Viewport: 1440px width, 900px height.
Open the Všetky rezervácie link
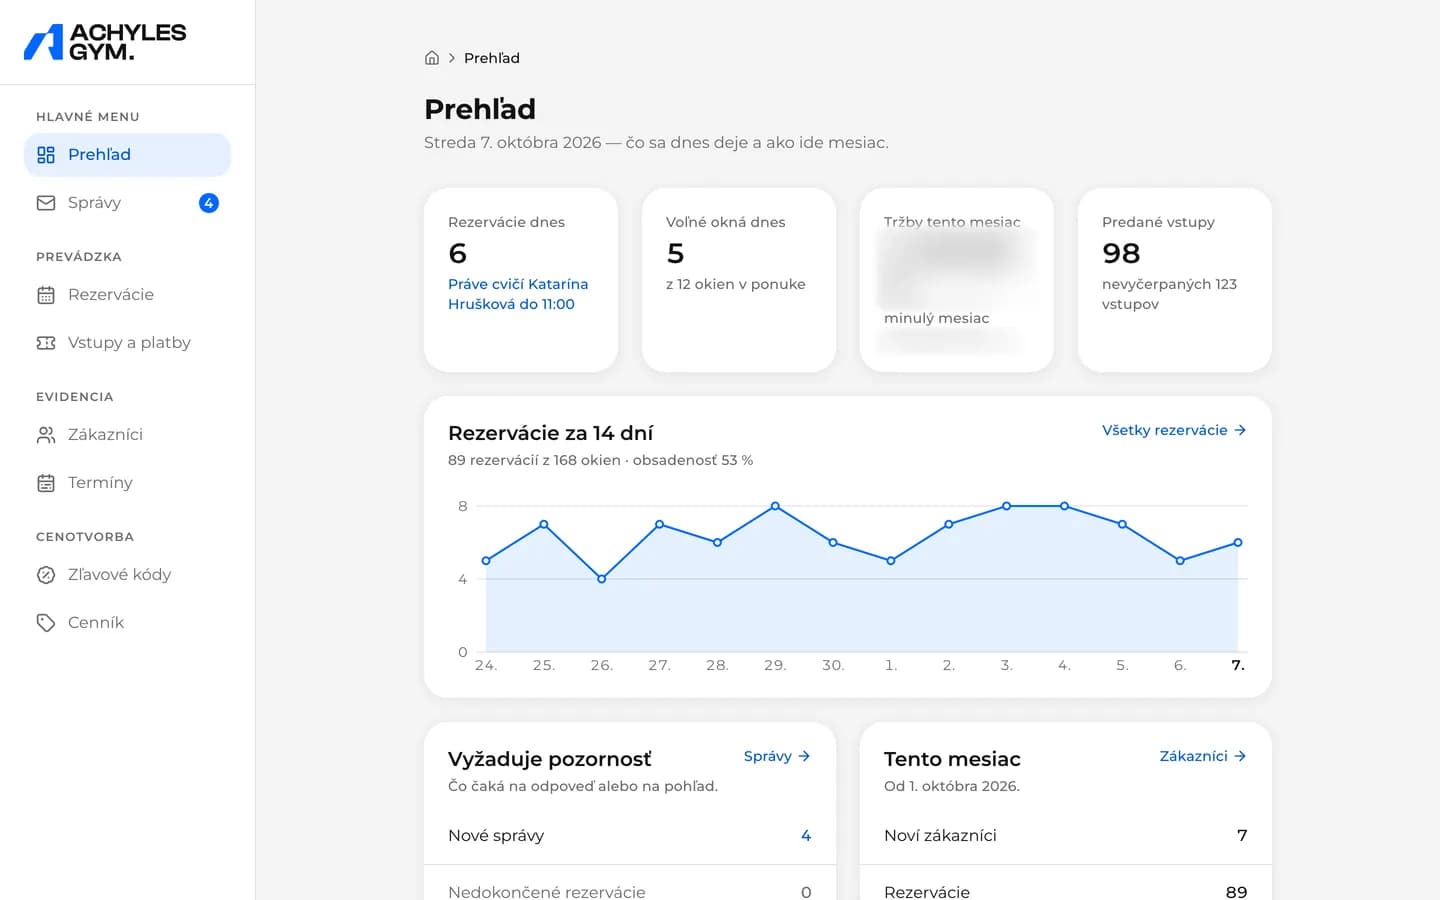point(1174,430)
